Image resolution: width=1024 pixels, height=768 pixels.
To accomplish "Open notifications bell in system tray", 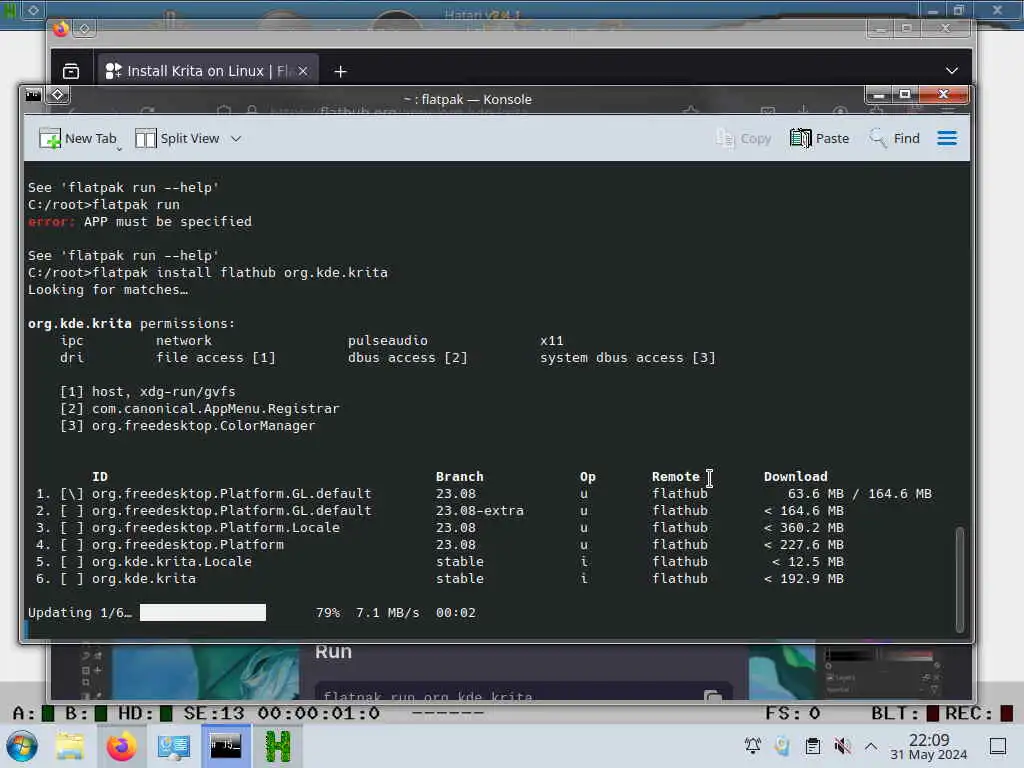I will [752, 745].
